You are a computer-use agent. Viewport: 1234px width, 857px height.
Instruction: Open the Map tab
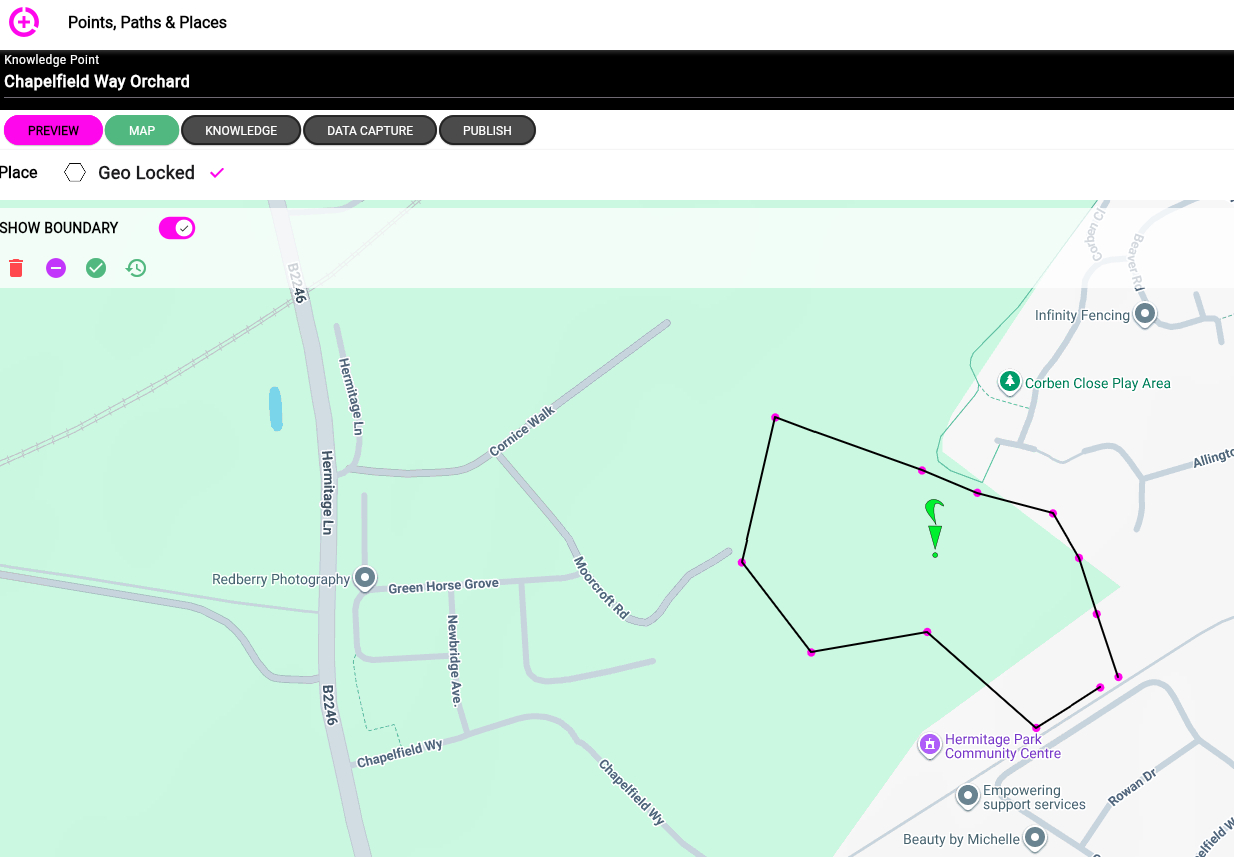[142, 131]
